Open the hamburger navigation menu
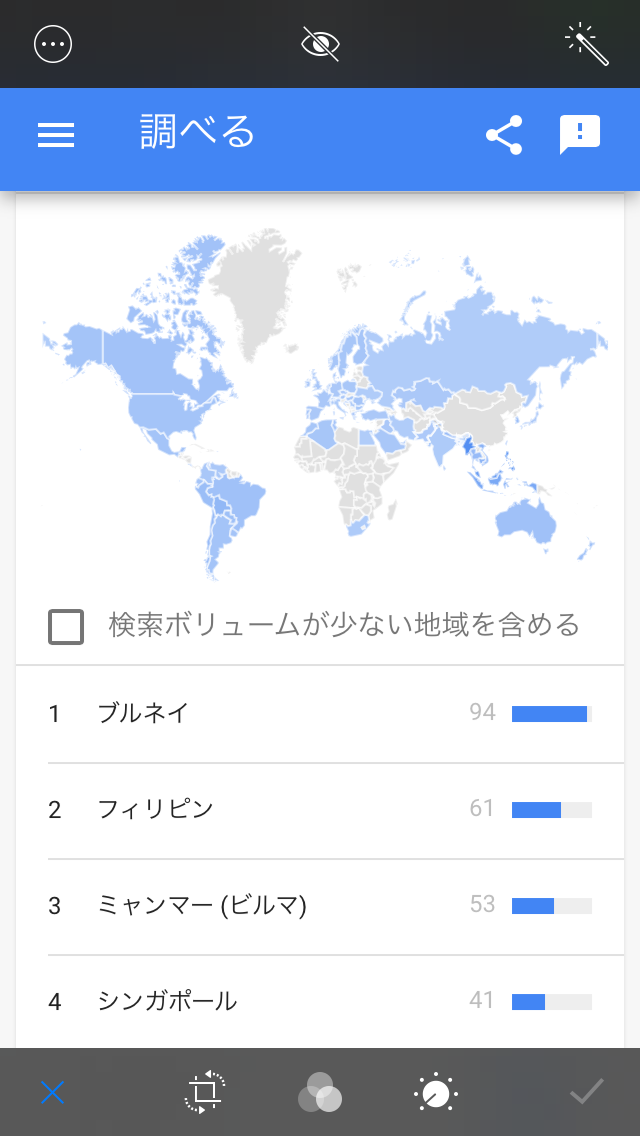The height and width of the screenshot is (1136, 640). pos(56,135)
